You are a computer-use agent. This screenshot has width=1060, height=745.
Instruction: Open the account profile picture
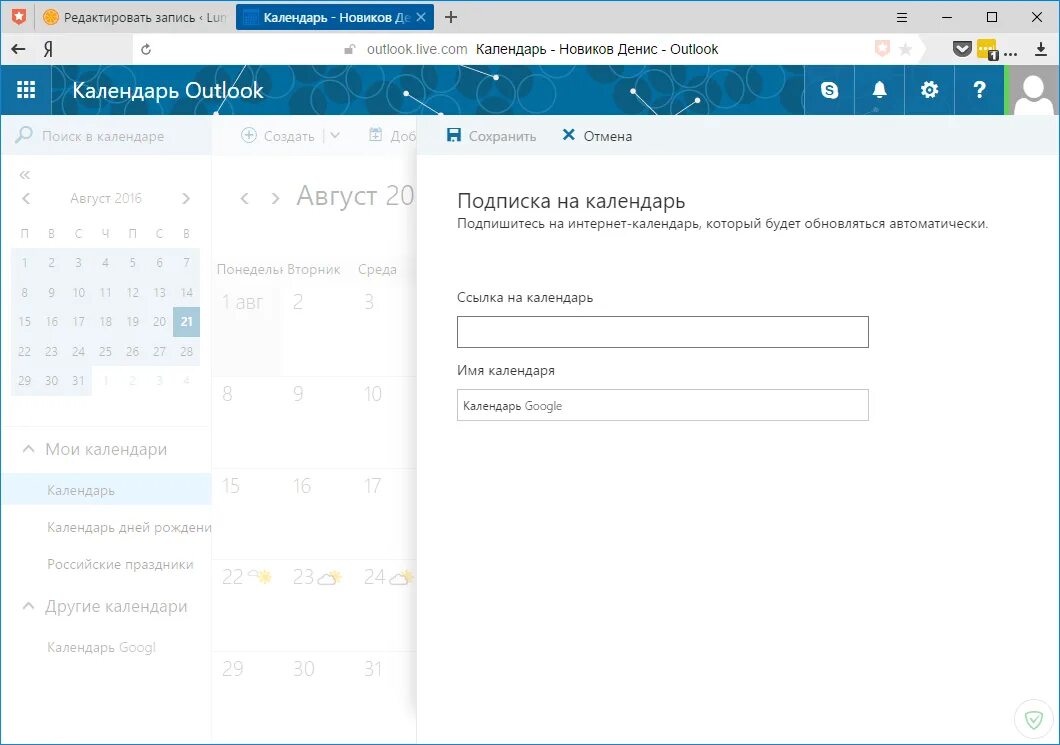[1034, 90]
